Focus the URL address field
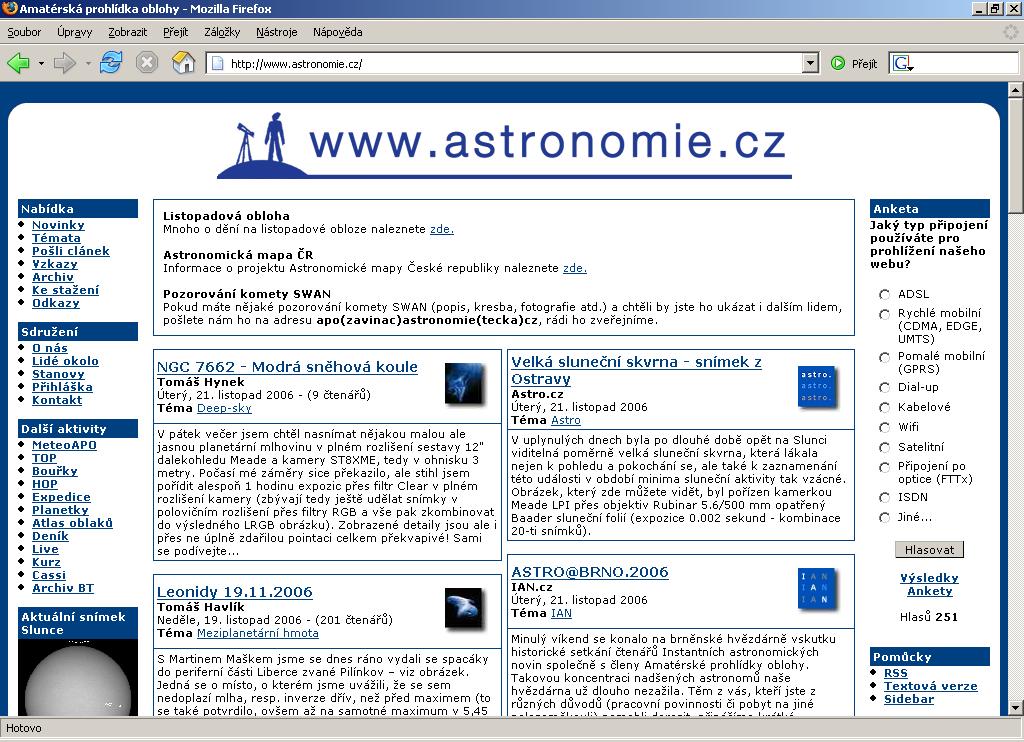This screenshot has width=1024, height=742. point(514,63)
